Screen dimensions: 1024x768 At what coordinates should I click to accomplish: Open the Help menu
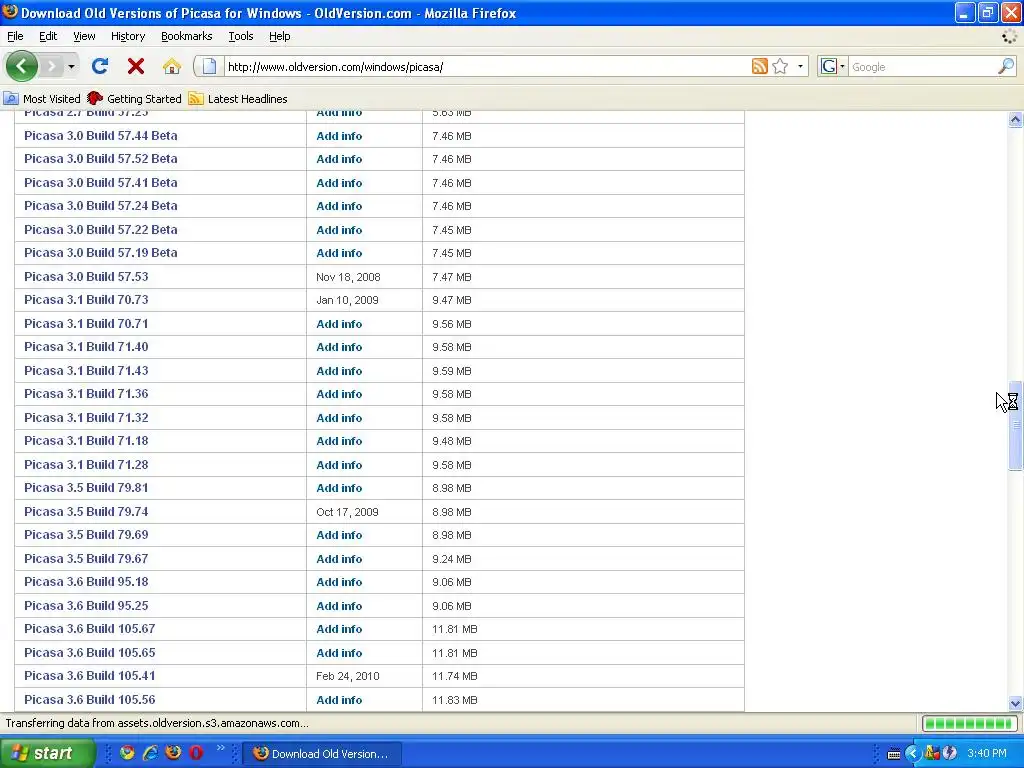click(280, 36)
